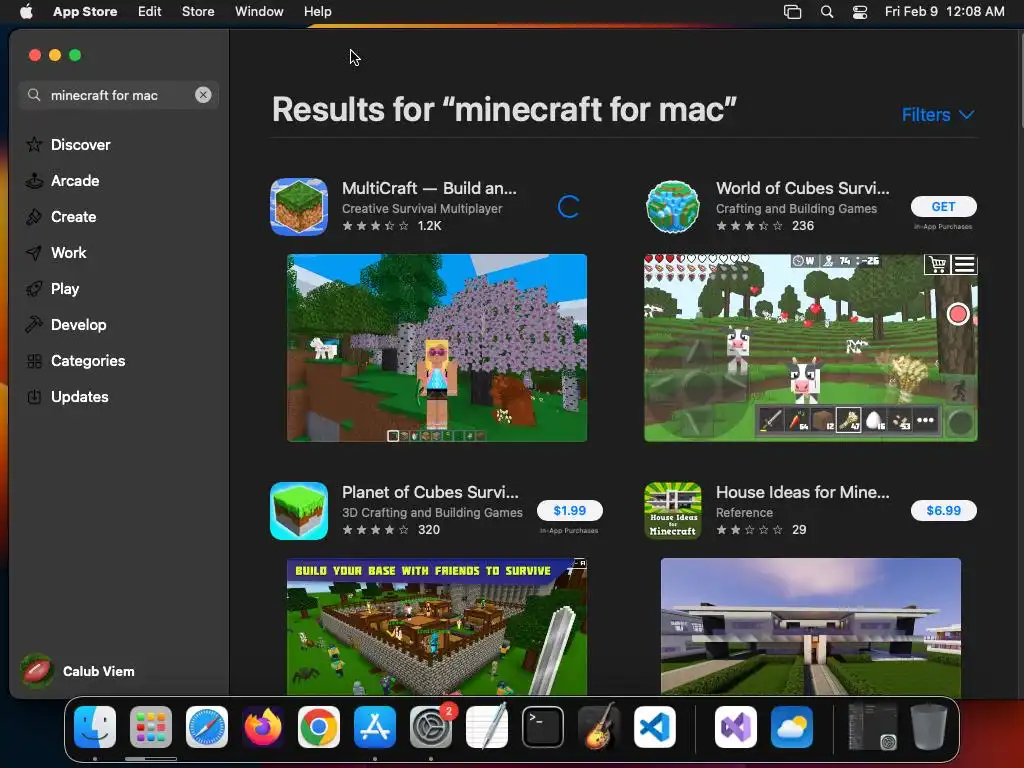Open the Edit menu
Viewport: 1024px width, 768px height.
(150, 12)
